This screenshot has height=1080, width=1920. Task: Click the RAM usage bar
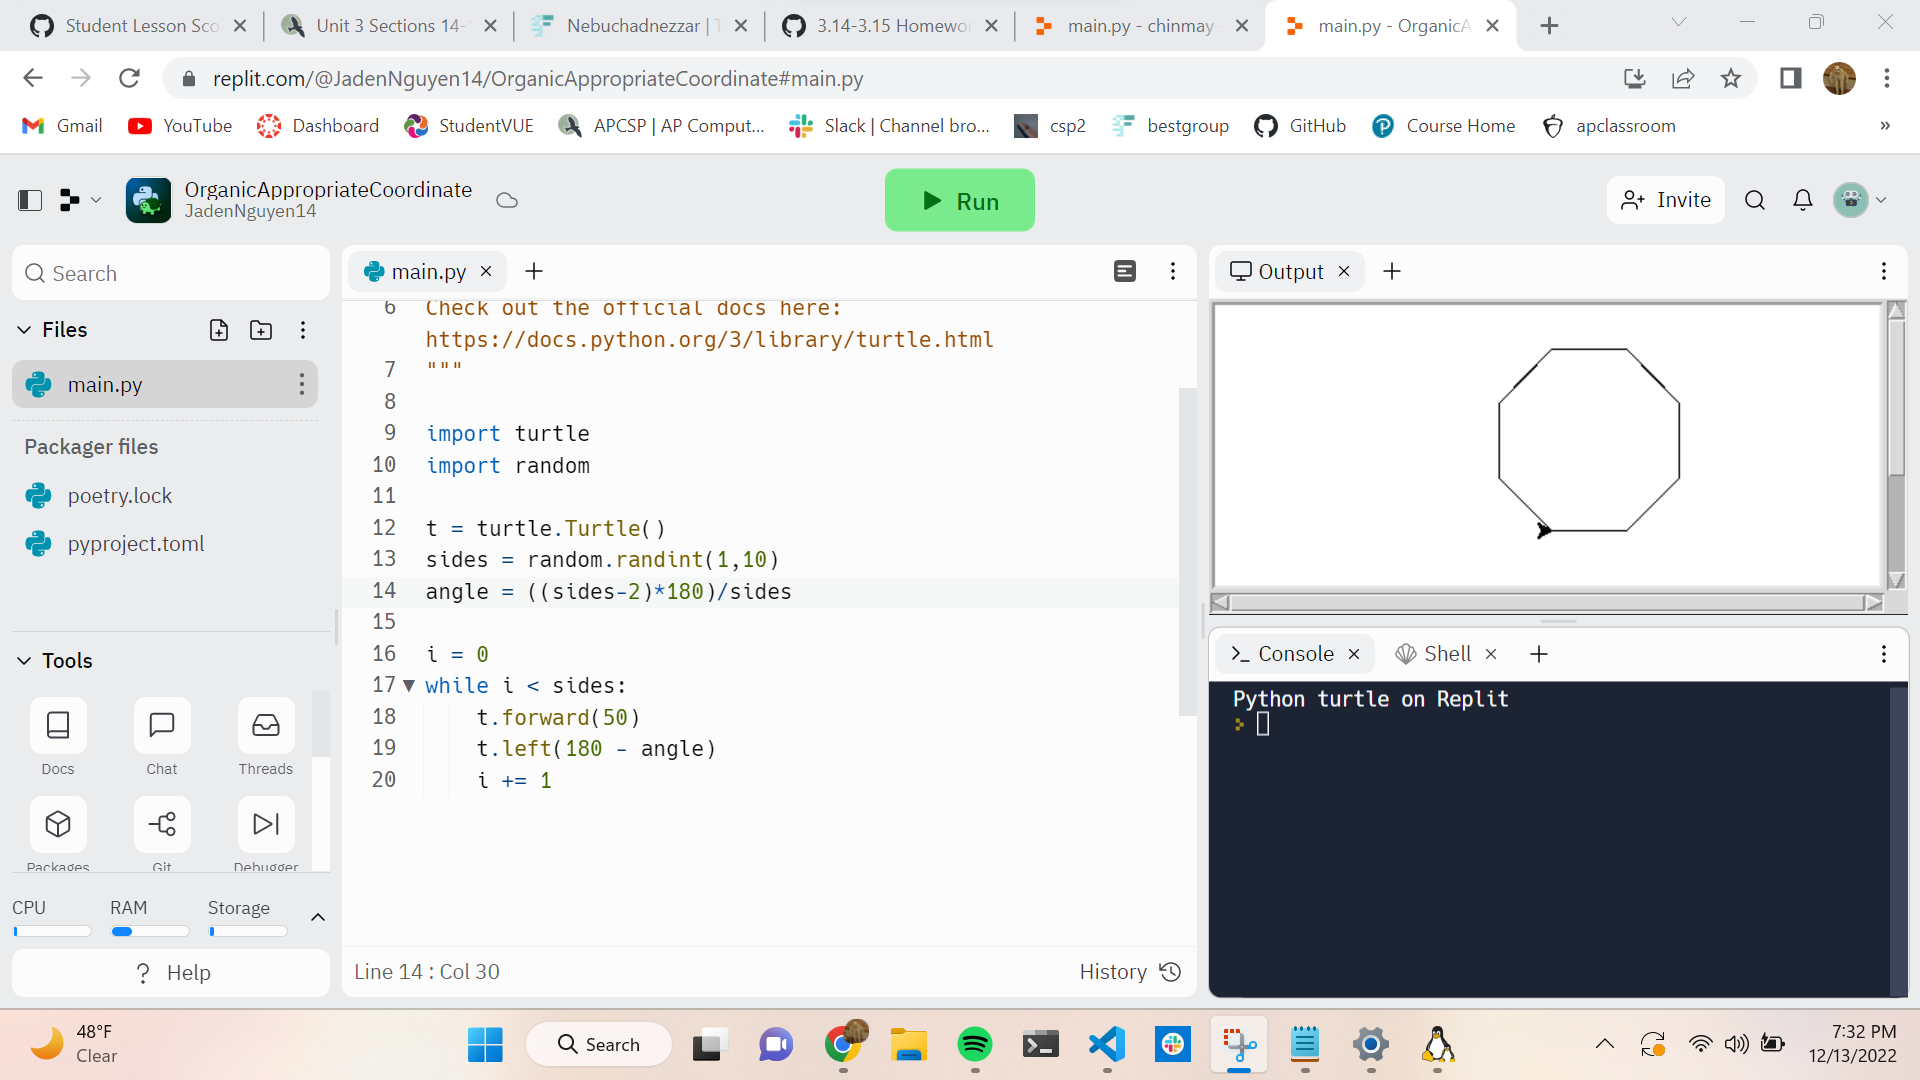click(150, 931)
